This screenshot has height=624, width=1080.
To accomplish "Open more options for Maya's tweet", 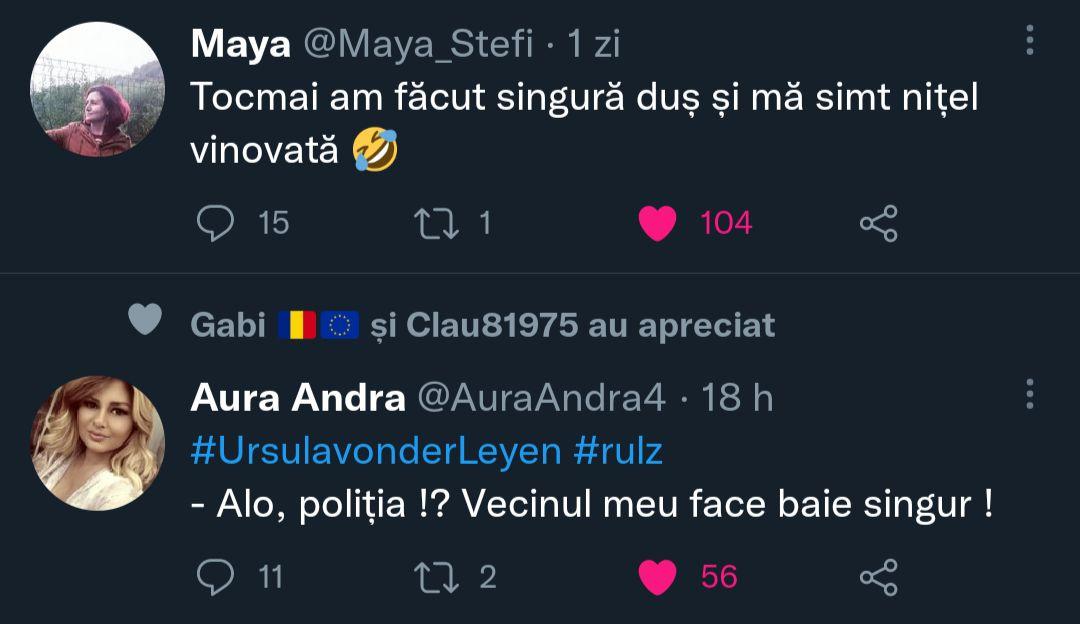I will point(1030,41).
